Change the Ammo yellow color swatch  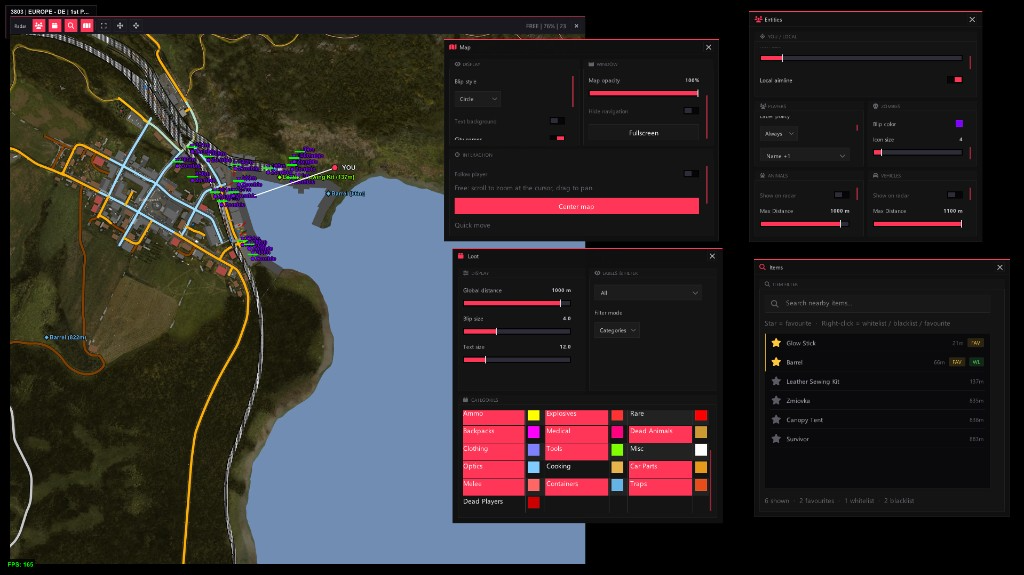coord(534,416)
